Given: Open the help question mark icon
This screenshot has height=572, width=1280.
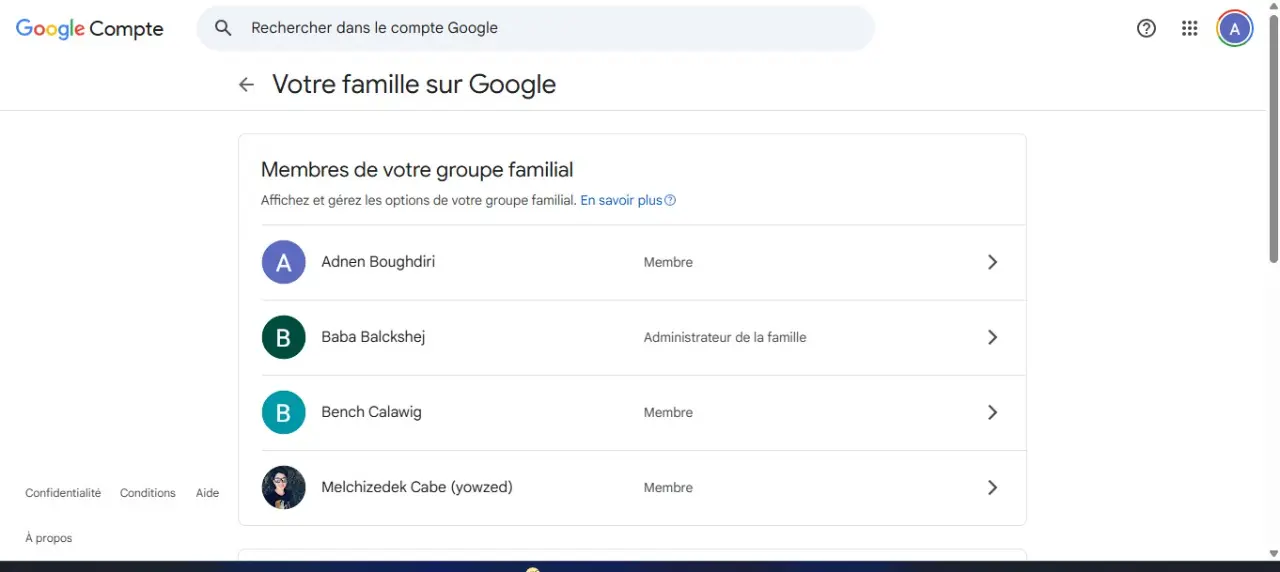Looking at the screenshot, I should 1146,28.
